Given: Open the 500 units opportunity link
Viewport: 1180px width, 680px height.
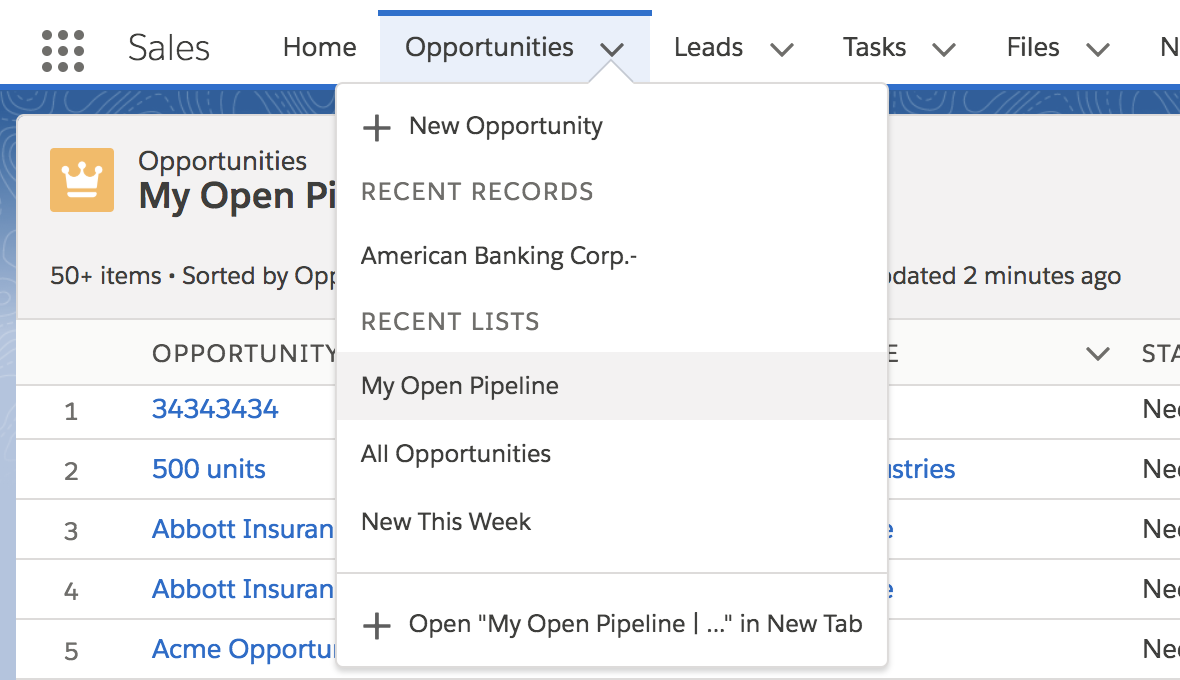Looking at the screenshot, I should [208, 469].
